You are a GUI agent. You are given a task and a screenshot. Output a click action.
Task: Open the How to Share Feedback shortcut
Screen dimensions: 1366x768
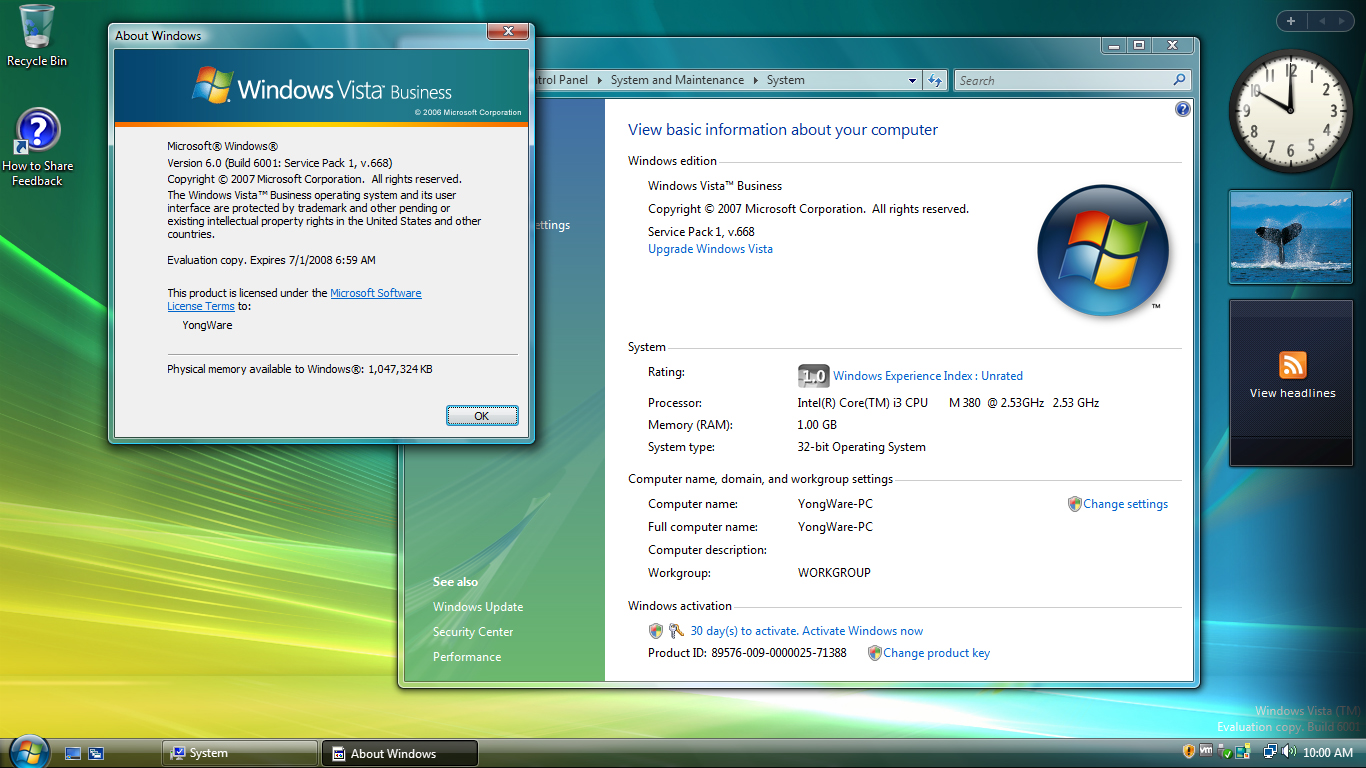(37, 148)
